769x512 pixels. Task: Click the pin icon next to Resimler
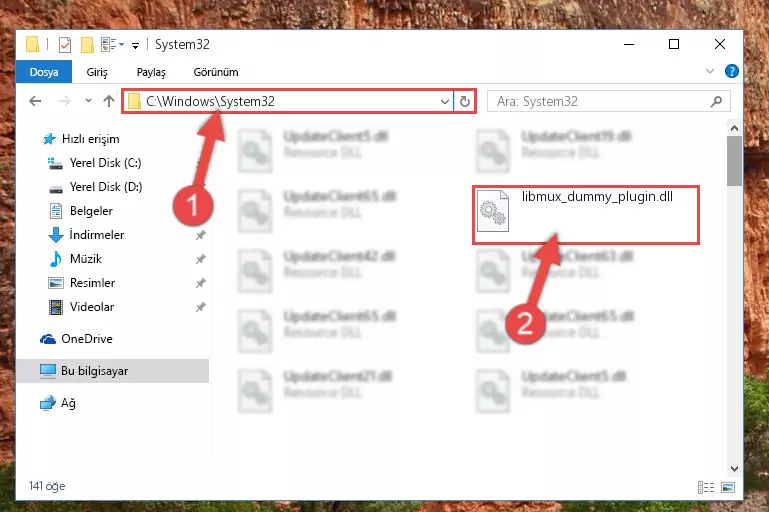click(201, 283)
